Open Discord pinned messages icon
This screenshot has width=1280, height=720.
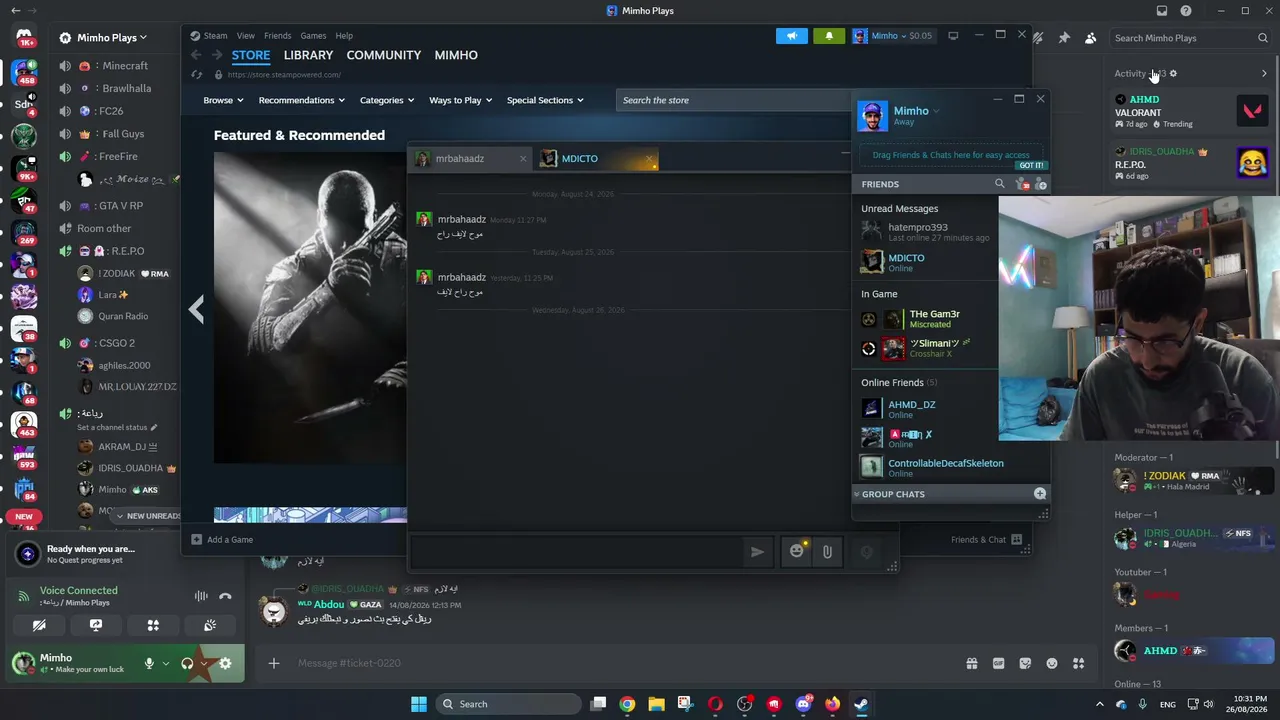1064,38
